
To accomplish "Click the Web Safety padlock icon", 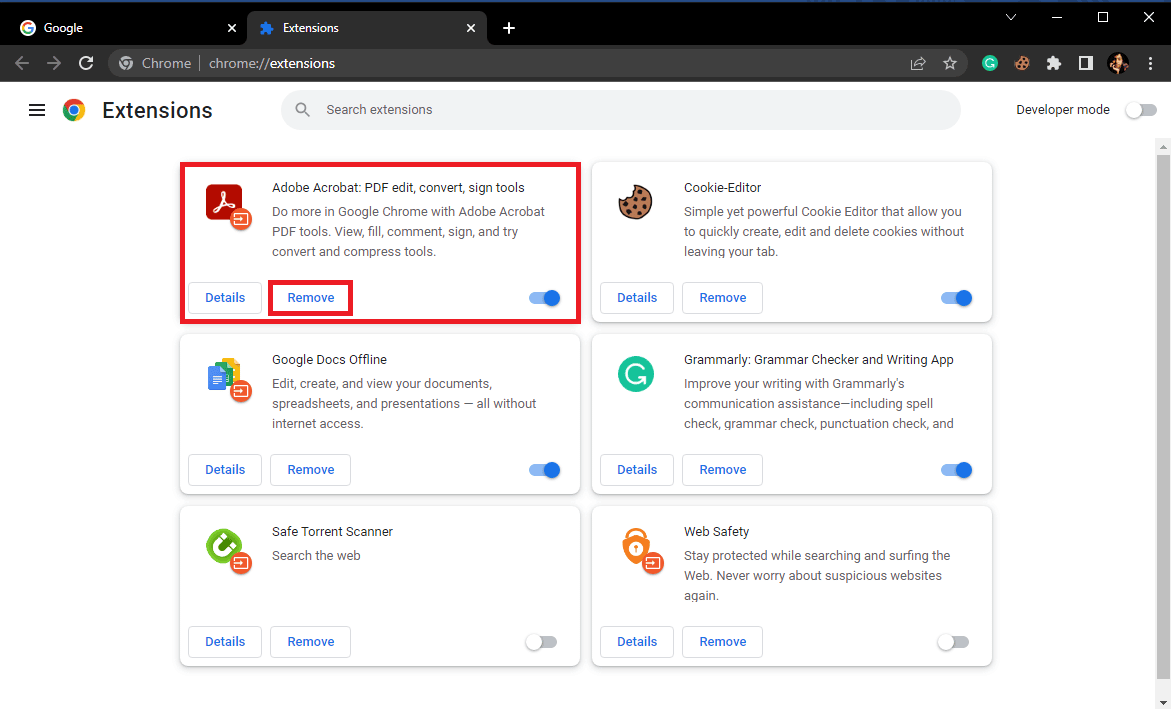I will click(x=641, y=549).
